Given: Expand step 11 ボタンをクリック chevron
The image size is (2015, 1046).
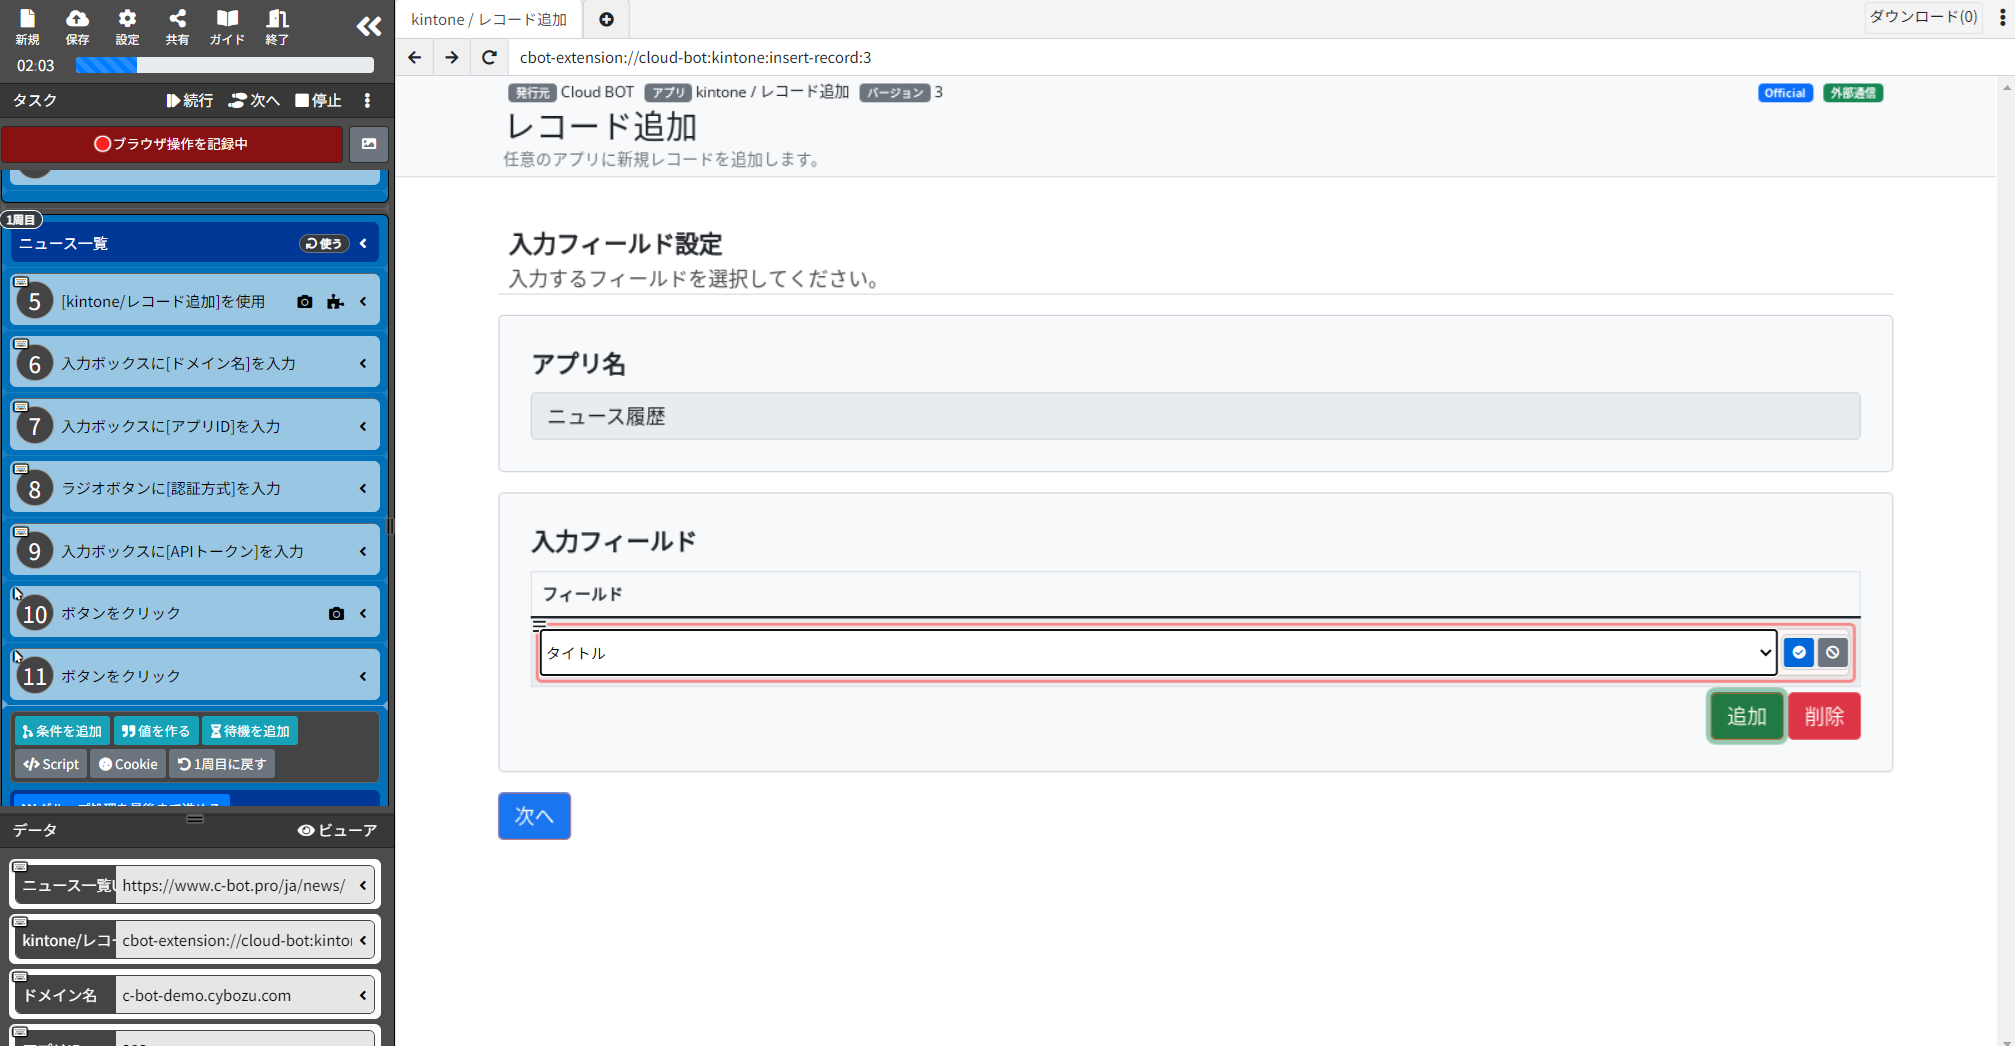Looking at the screenshot, I should tap(363, 677).
